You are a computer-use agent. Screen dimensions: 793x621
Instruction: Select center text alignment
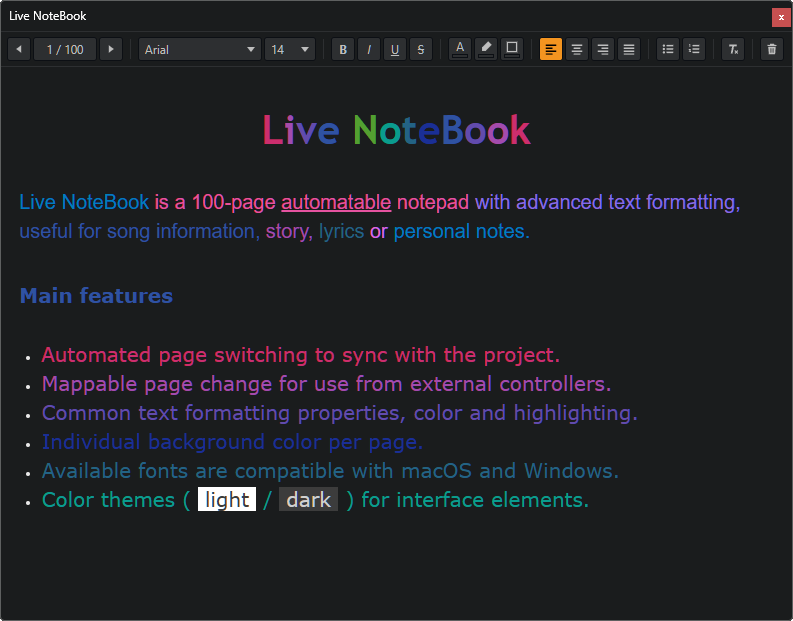577,50
